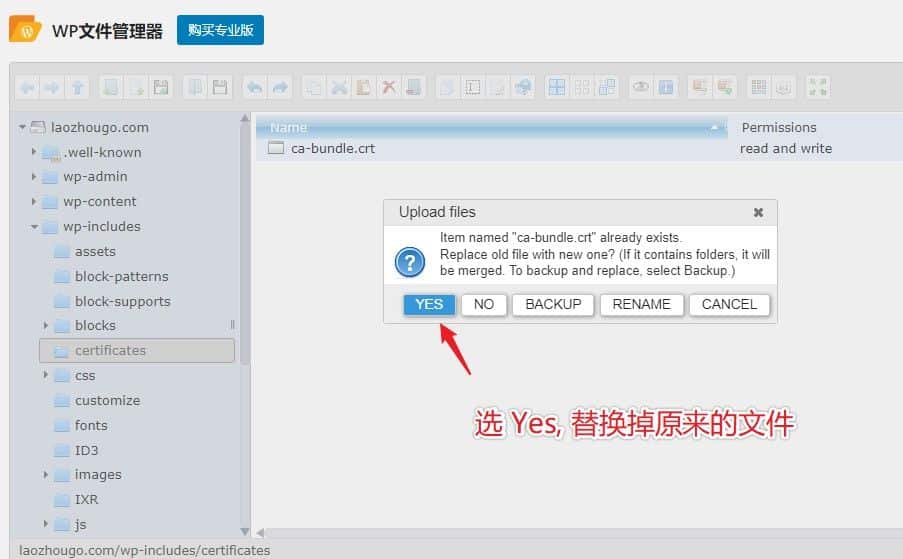The width and height of the screenshot is (903, 559).
Task: Click the Fullscreen toolbar icon
Action: [818, 88]
